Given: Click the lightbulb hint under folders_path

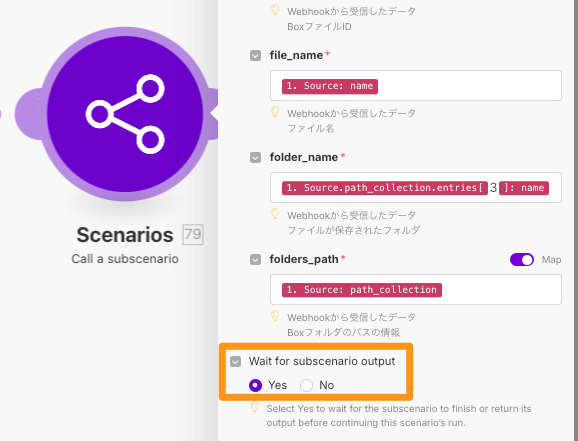Looking at the screenshot, I should coord(275,316).
